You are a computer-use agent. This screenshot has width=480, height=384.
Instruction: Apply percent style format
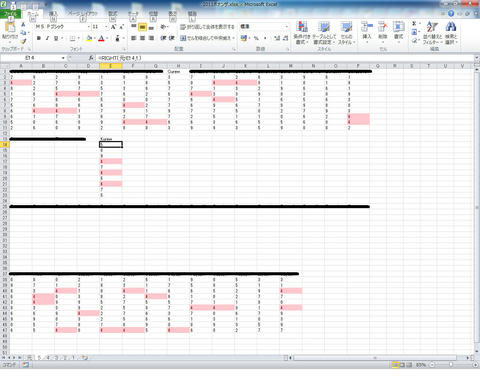point(256,38)
